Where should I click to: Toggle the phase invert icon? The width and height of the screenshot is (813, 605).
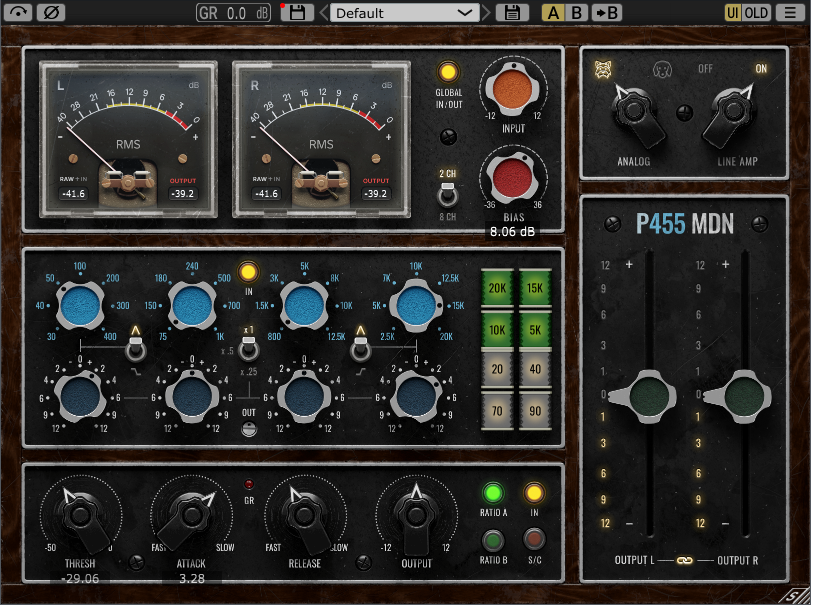(51, 12)
